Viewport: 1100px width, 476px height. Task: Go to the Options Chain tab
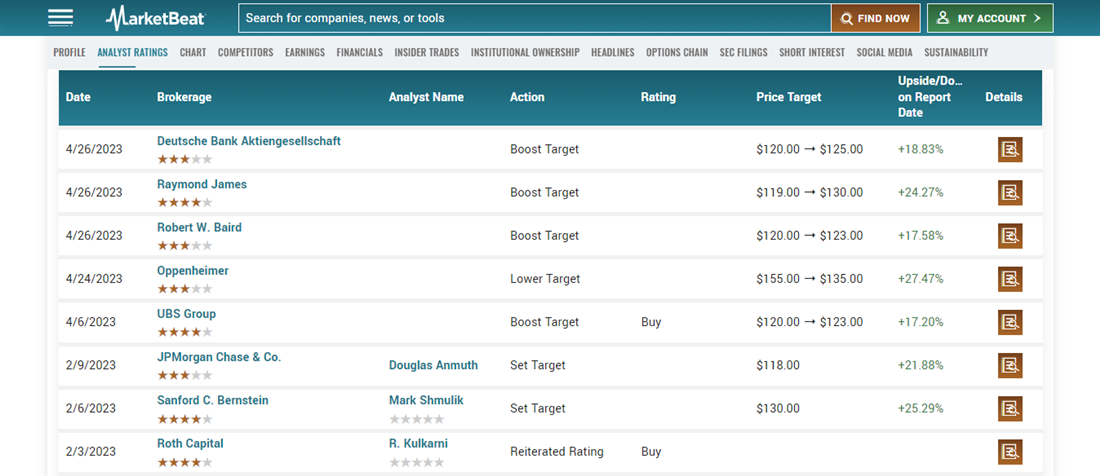coord(677,53)
